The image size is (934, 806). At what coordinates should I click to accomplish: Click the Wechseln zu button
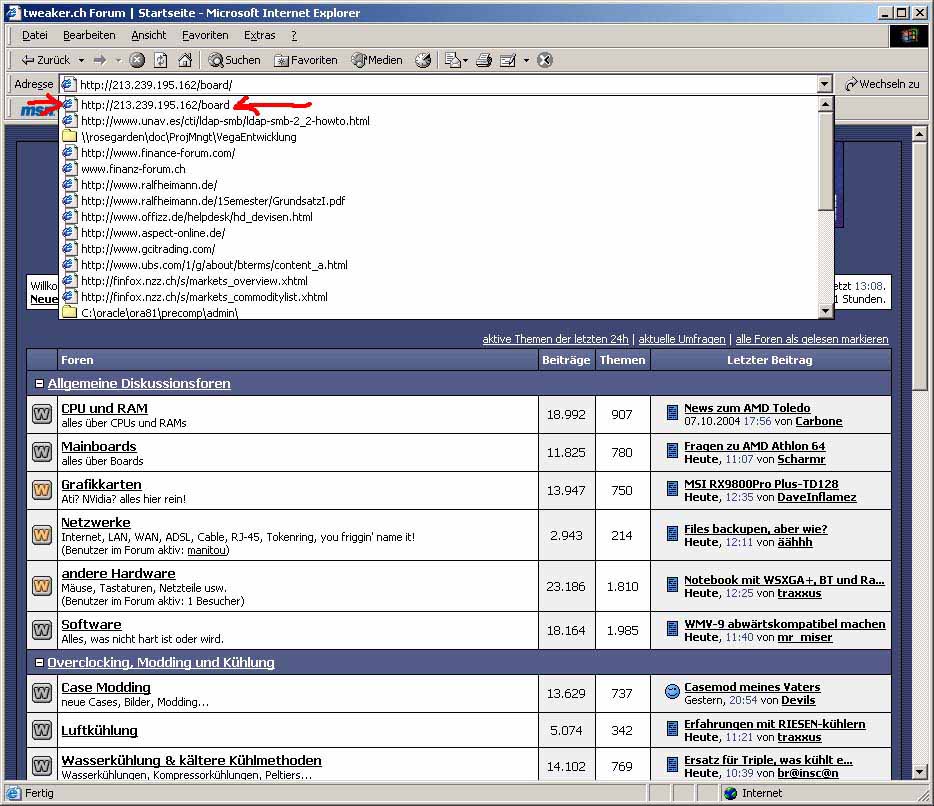(882, 84)
